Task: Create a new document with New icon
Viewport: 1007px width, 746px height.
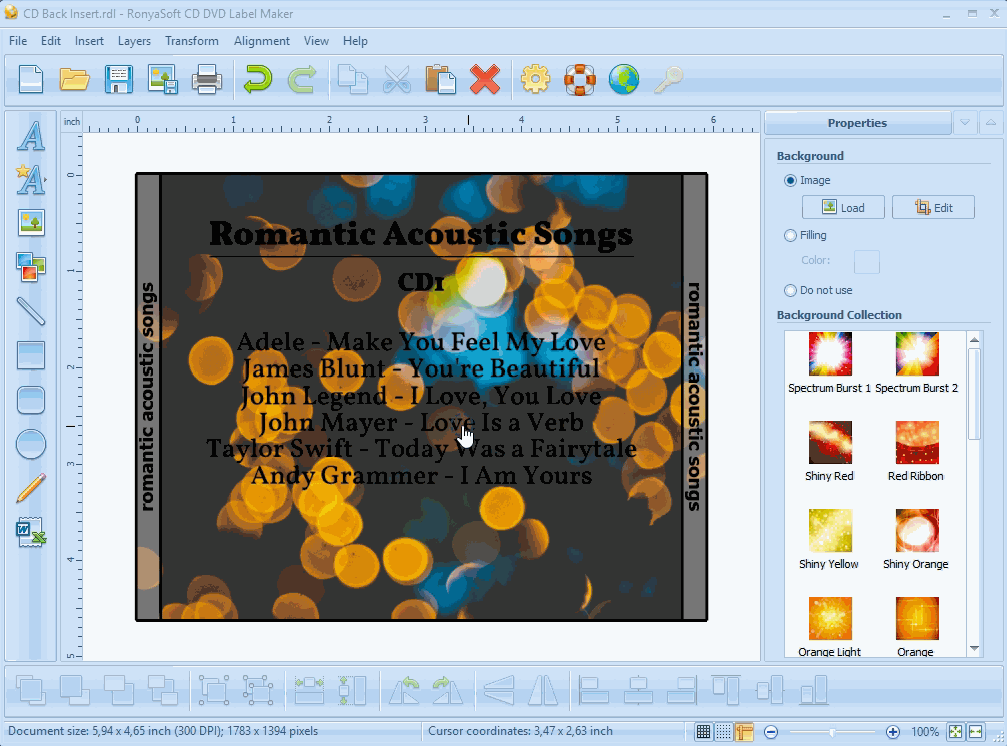Action: (x=31, y=80)
